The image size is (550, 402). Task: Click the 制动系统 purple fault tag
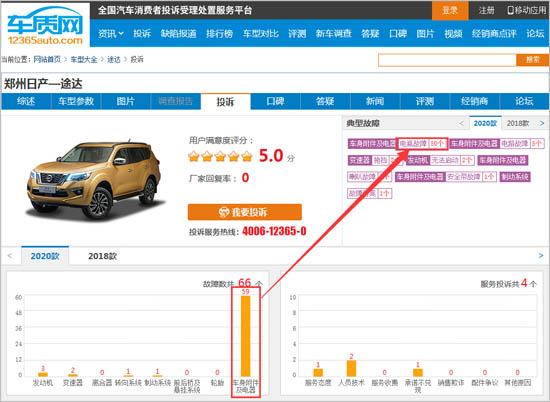[x=515, y=177]
